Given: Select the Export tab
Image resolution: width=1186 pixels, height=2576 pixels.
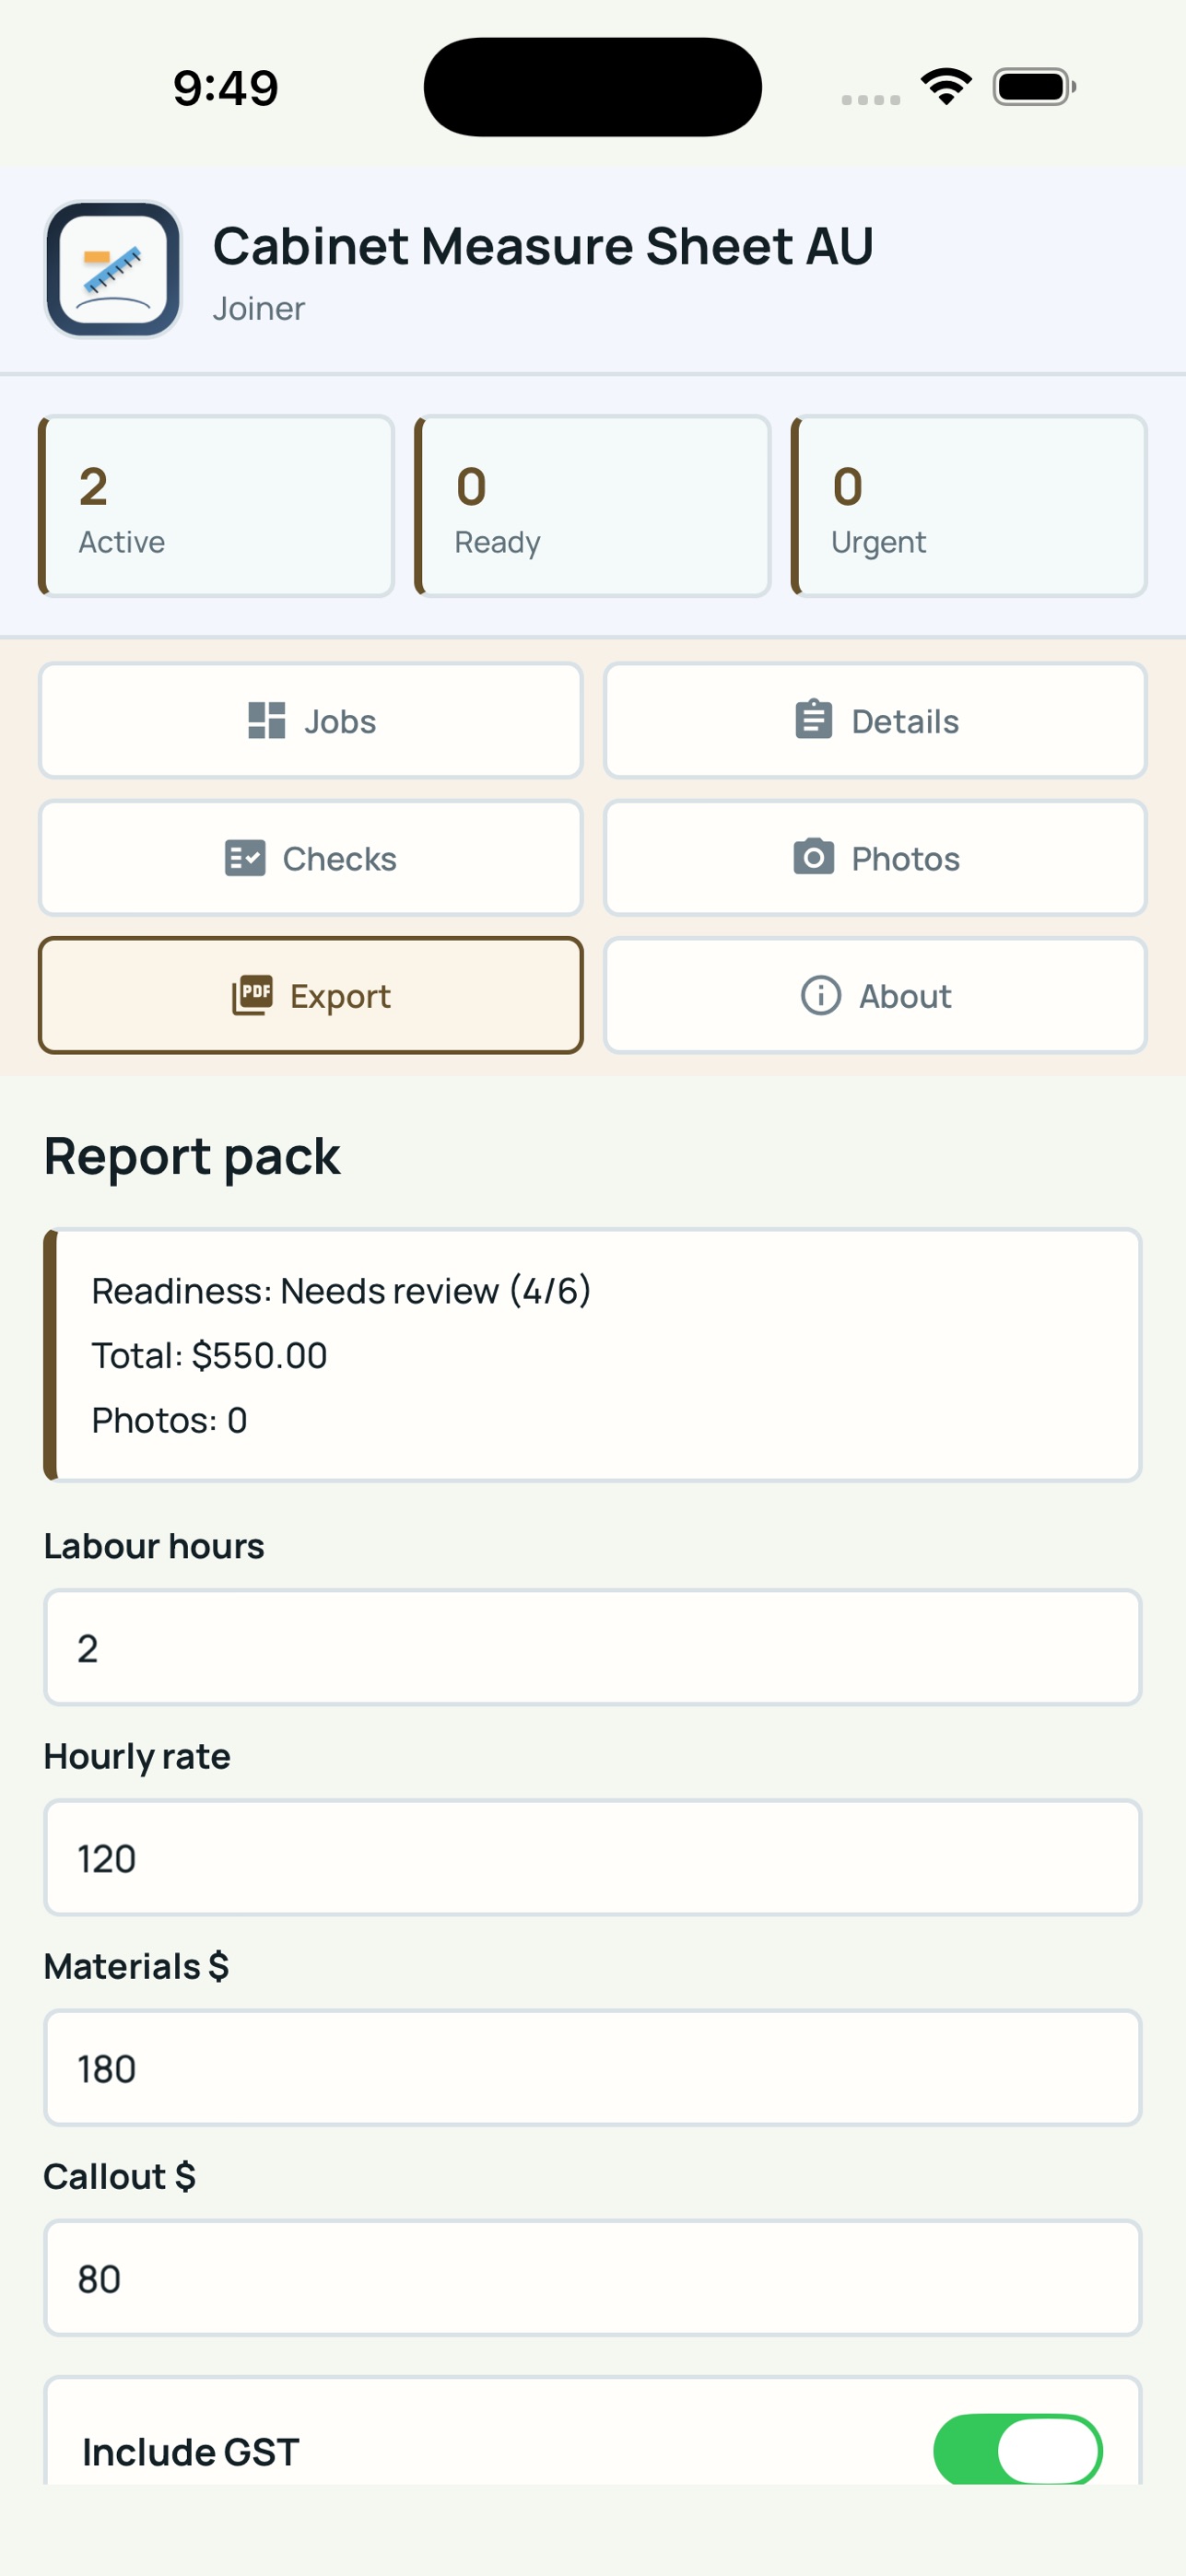Looking at the screenshot, I should tap(311, 995).
